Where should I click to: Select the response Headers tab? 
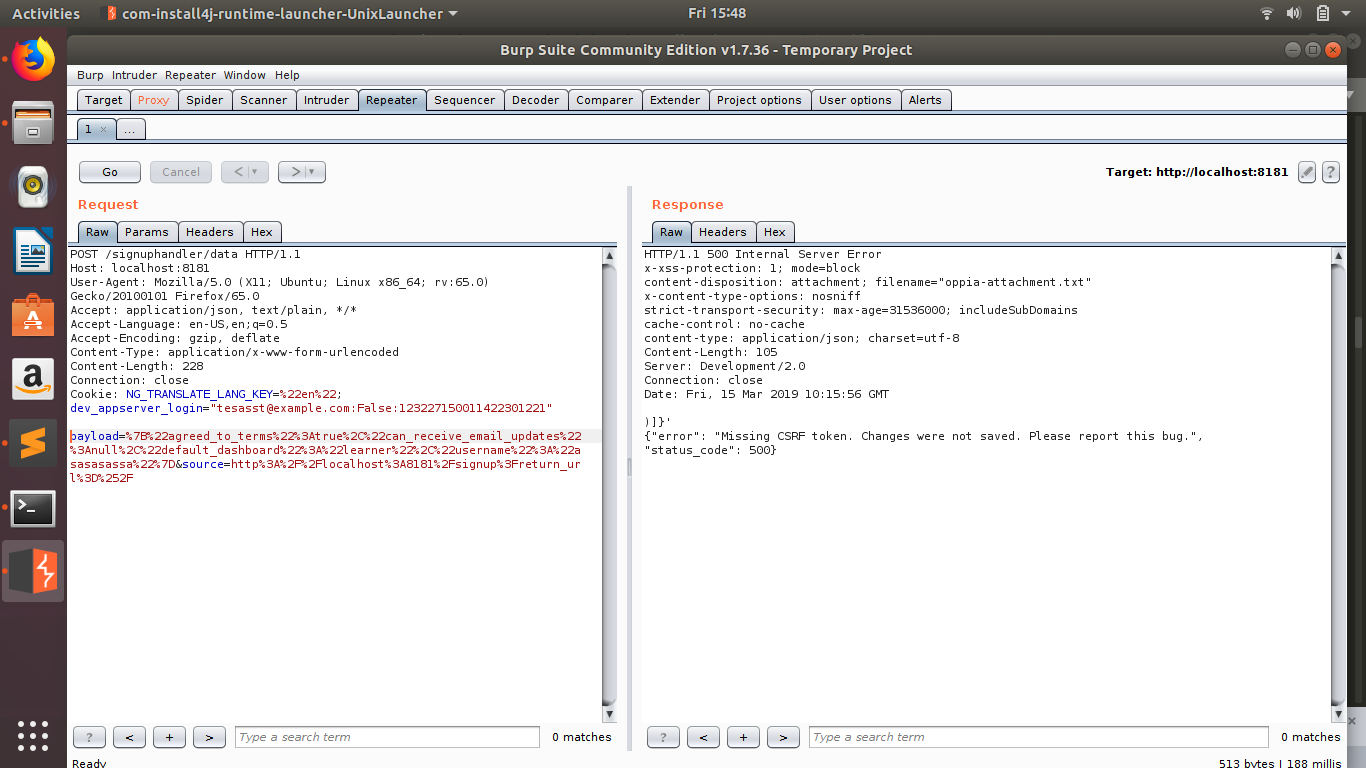click(x=723, y=232)
